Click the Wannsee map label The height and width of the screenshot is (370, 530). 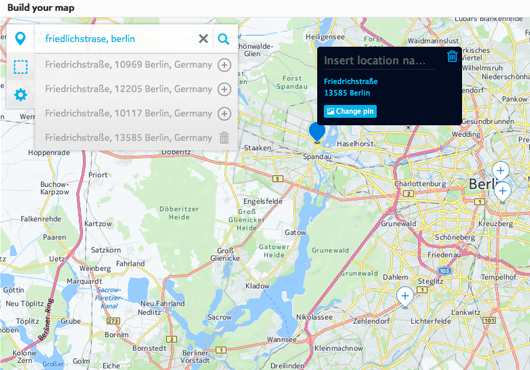[281, 339]
